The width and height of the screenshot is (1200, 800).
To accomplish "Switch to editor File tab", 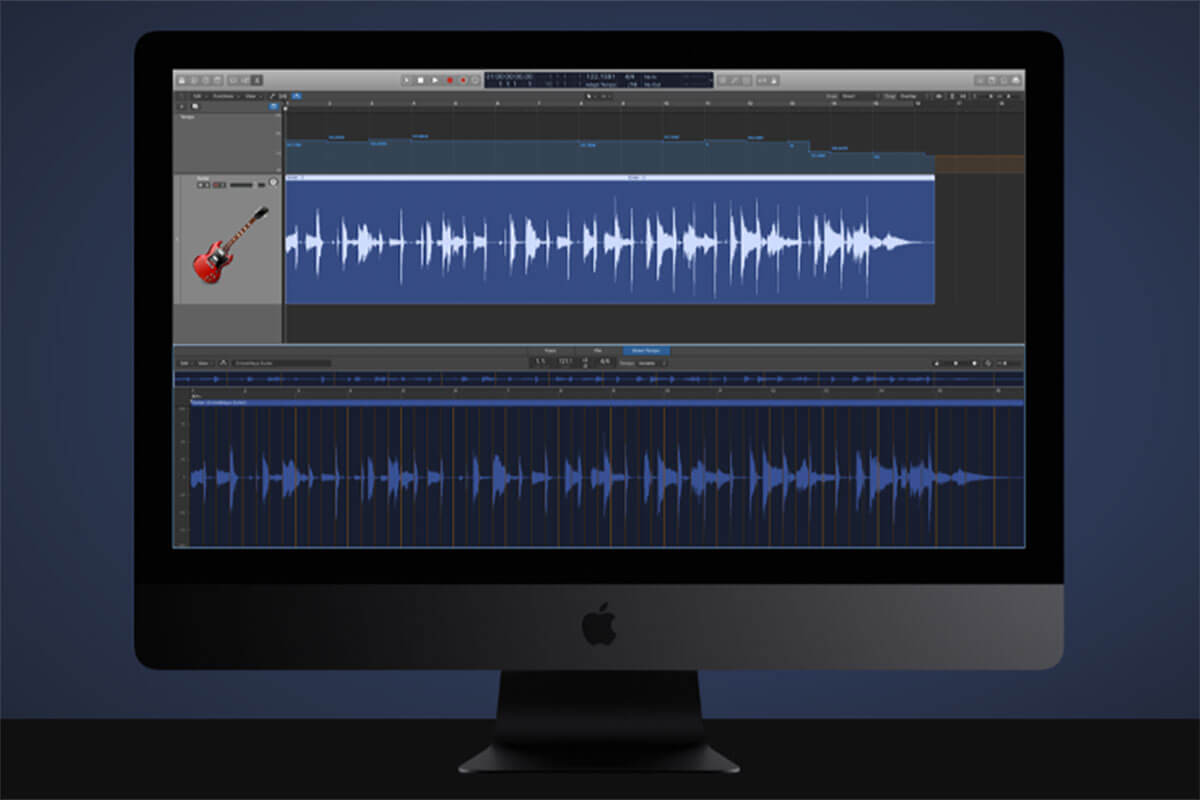I will point(598,350).
